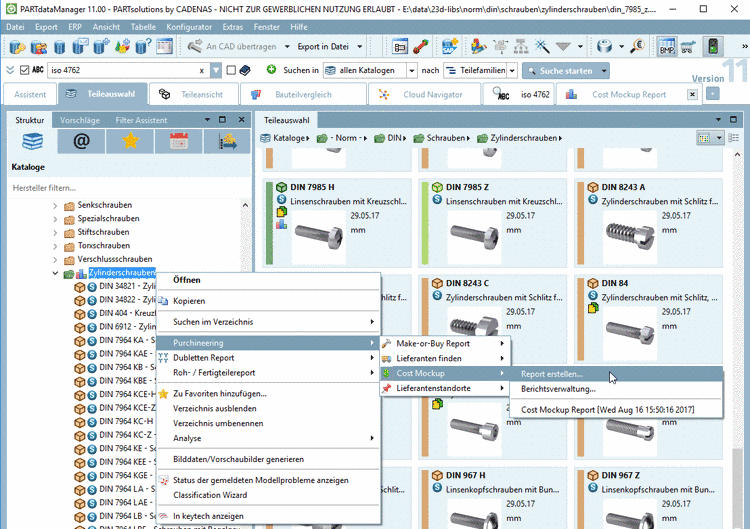750x529 pixels.
Task: Open the Catalogs (books) icon in Struktur
Action: point(32,141)
